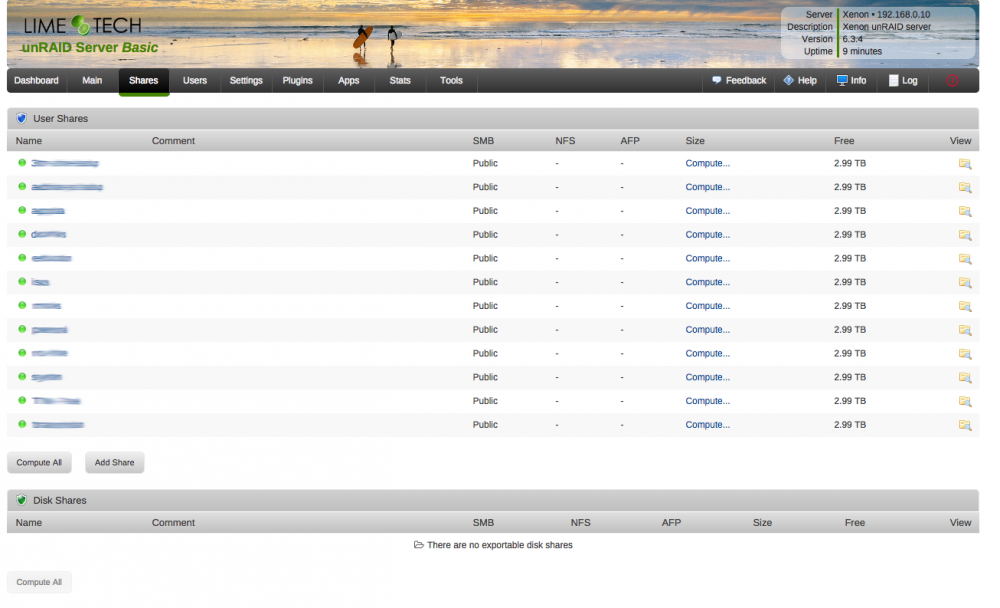Viewport: 1000px width, 608px height.
Task: Open the Dashboard tab
Action: click(36, 80)
